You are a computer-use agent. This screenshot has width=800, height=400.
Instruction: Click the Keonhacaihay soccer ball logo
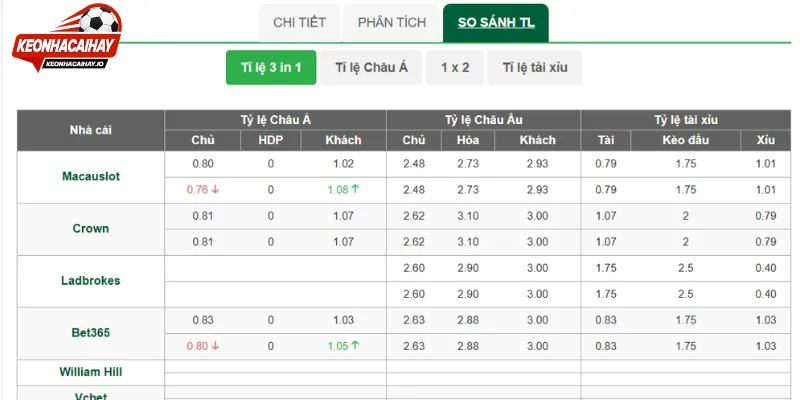(x=66, y=37)
